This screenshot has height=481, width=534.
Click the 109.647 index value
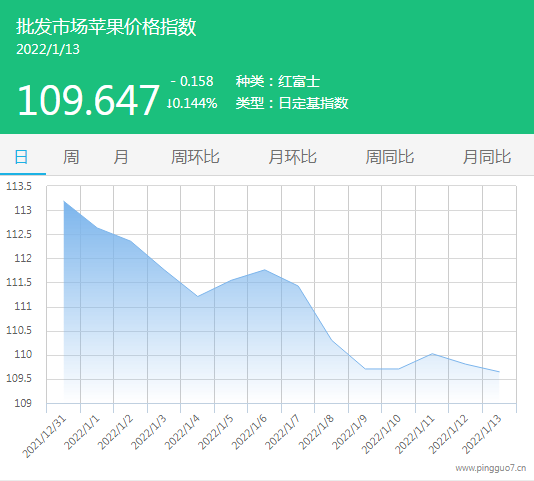click(88, 100)
